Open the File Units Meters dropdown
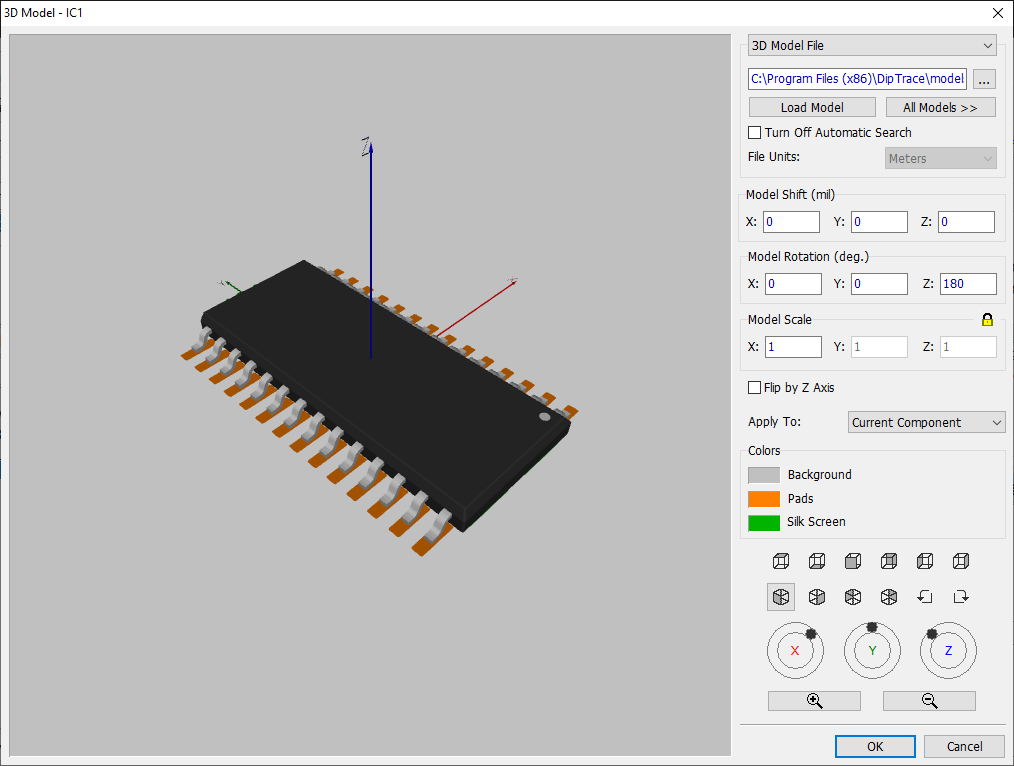Image resolution: width=1014 pixels, height=766 pixels. coord(940,158)
